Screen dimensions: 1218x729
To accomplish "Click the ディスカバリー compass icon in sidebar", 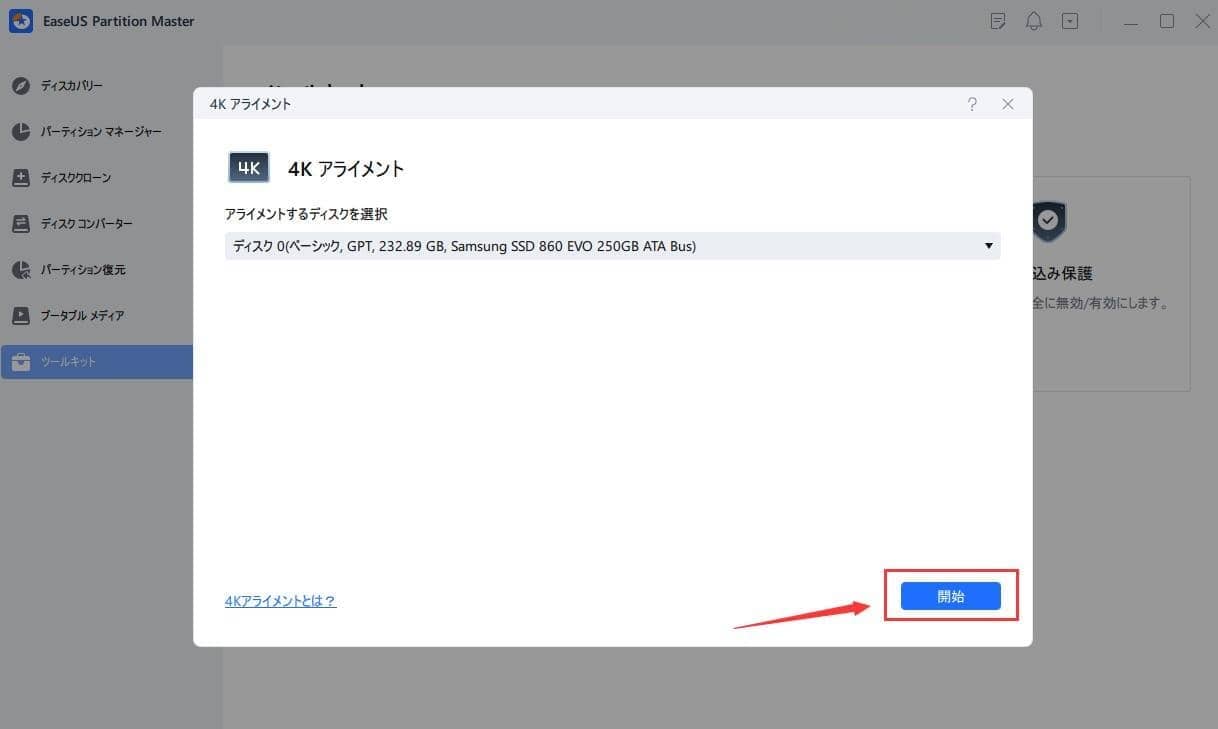I will 21,86.
